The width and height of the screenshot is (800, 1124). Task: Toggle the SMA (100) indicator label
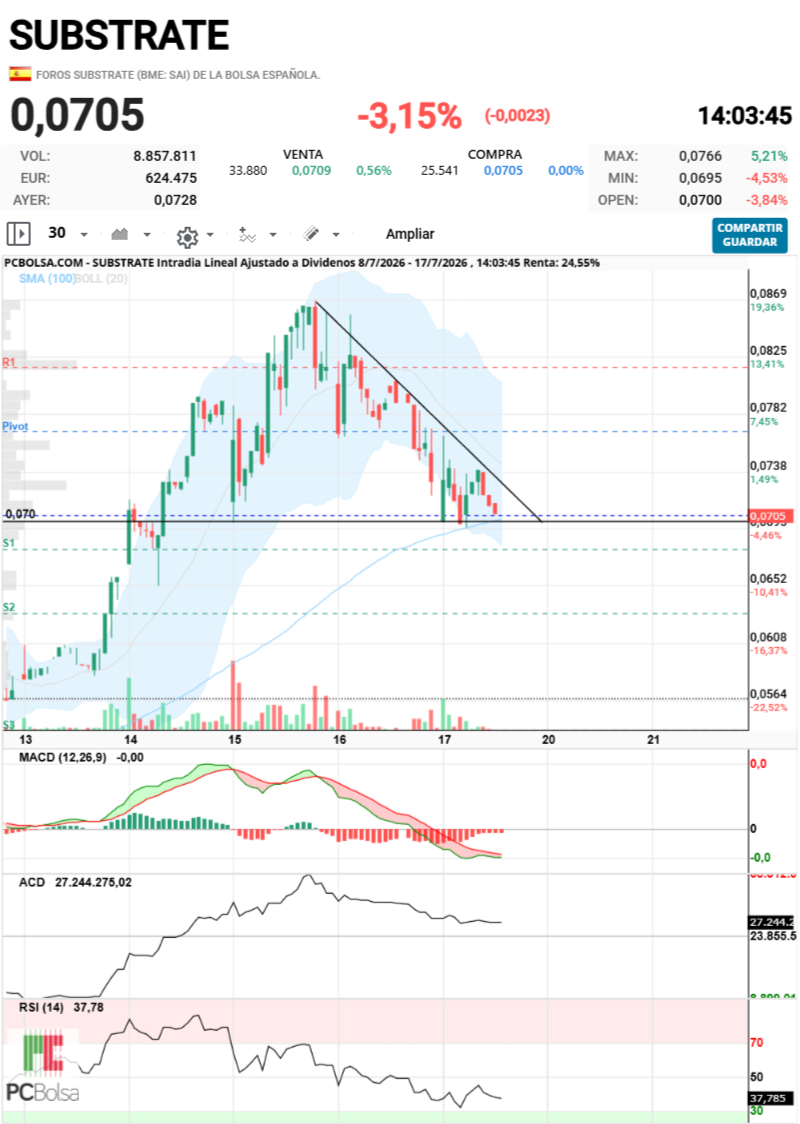click(x=46, y=278)
